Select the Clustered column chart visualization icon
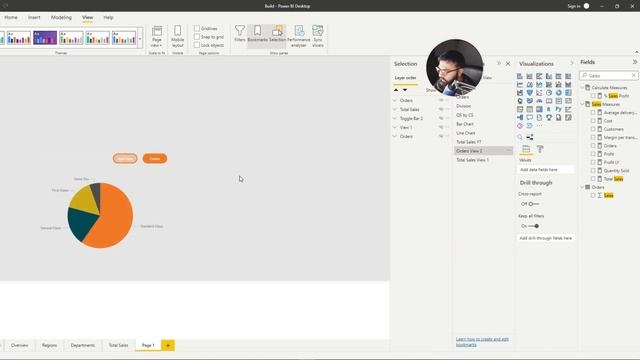Image resolution: width=640 pixels, height=360 pixels. point(549,76)
